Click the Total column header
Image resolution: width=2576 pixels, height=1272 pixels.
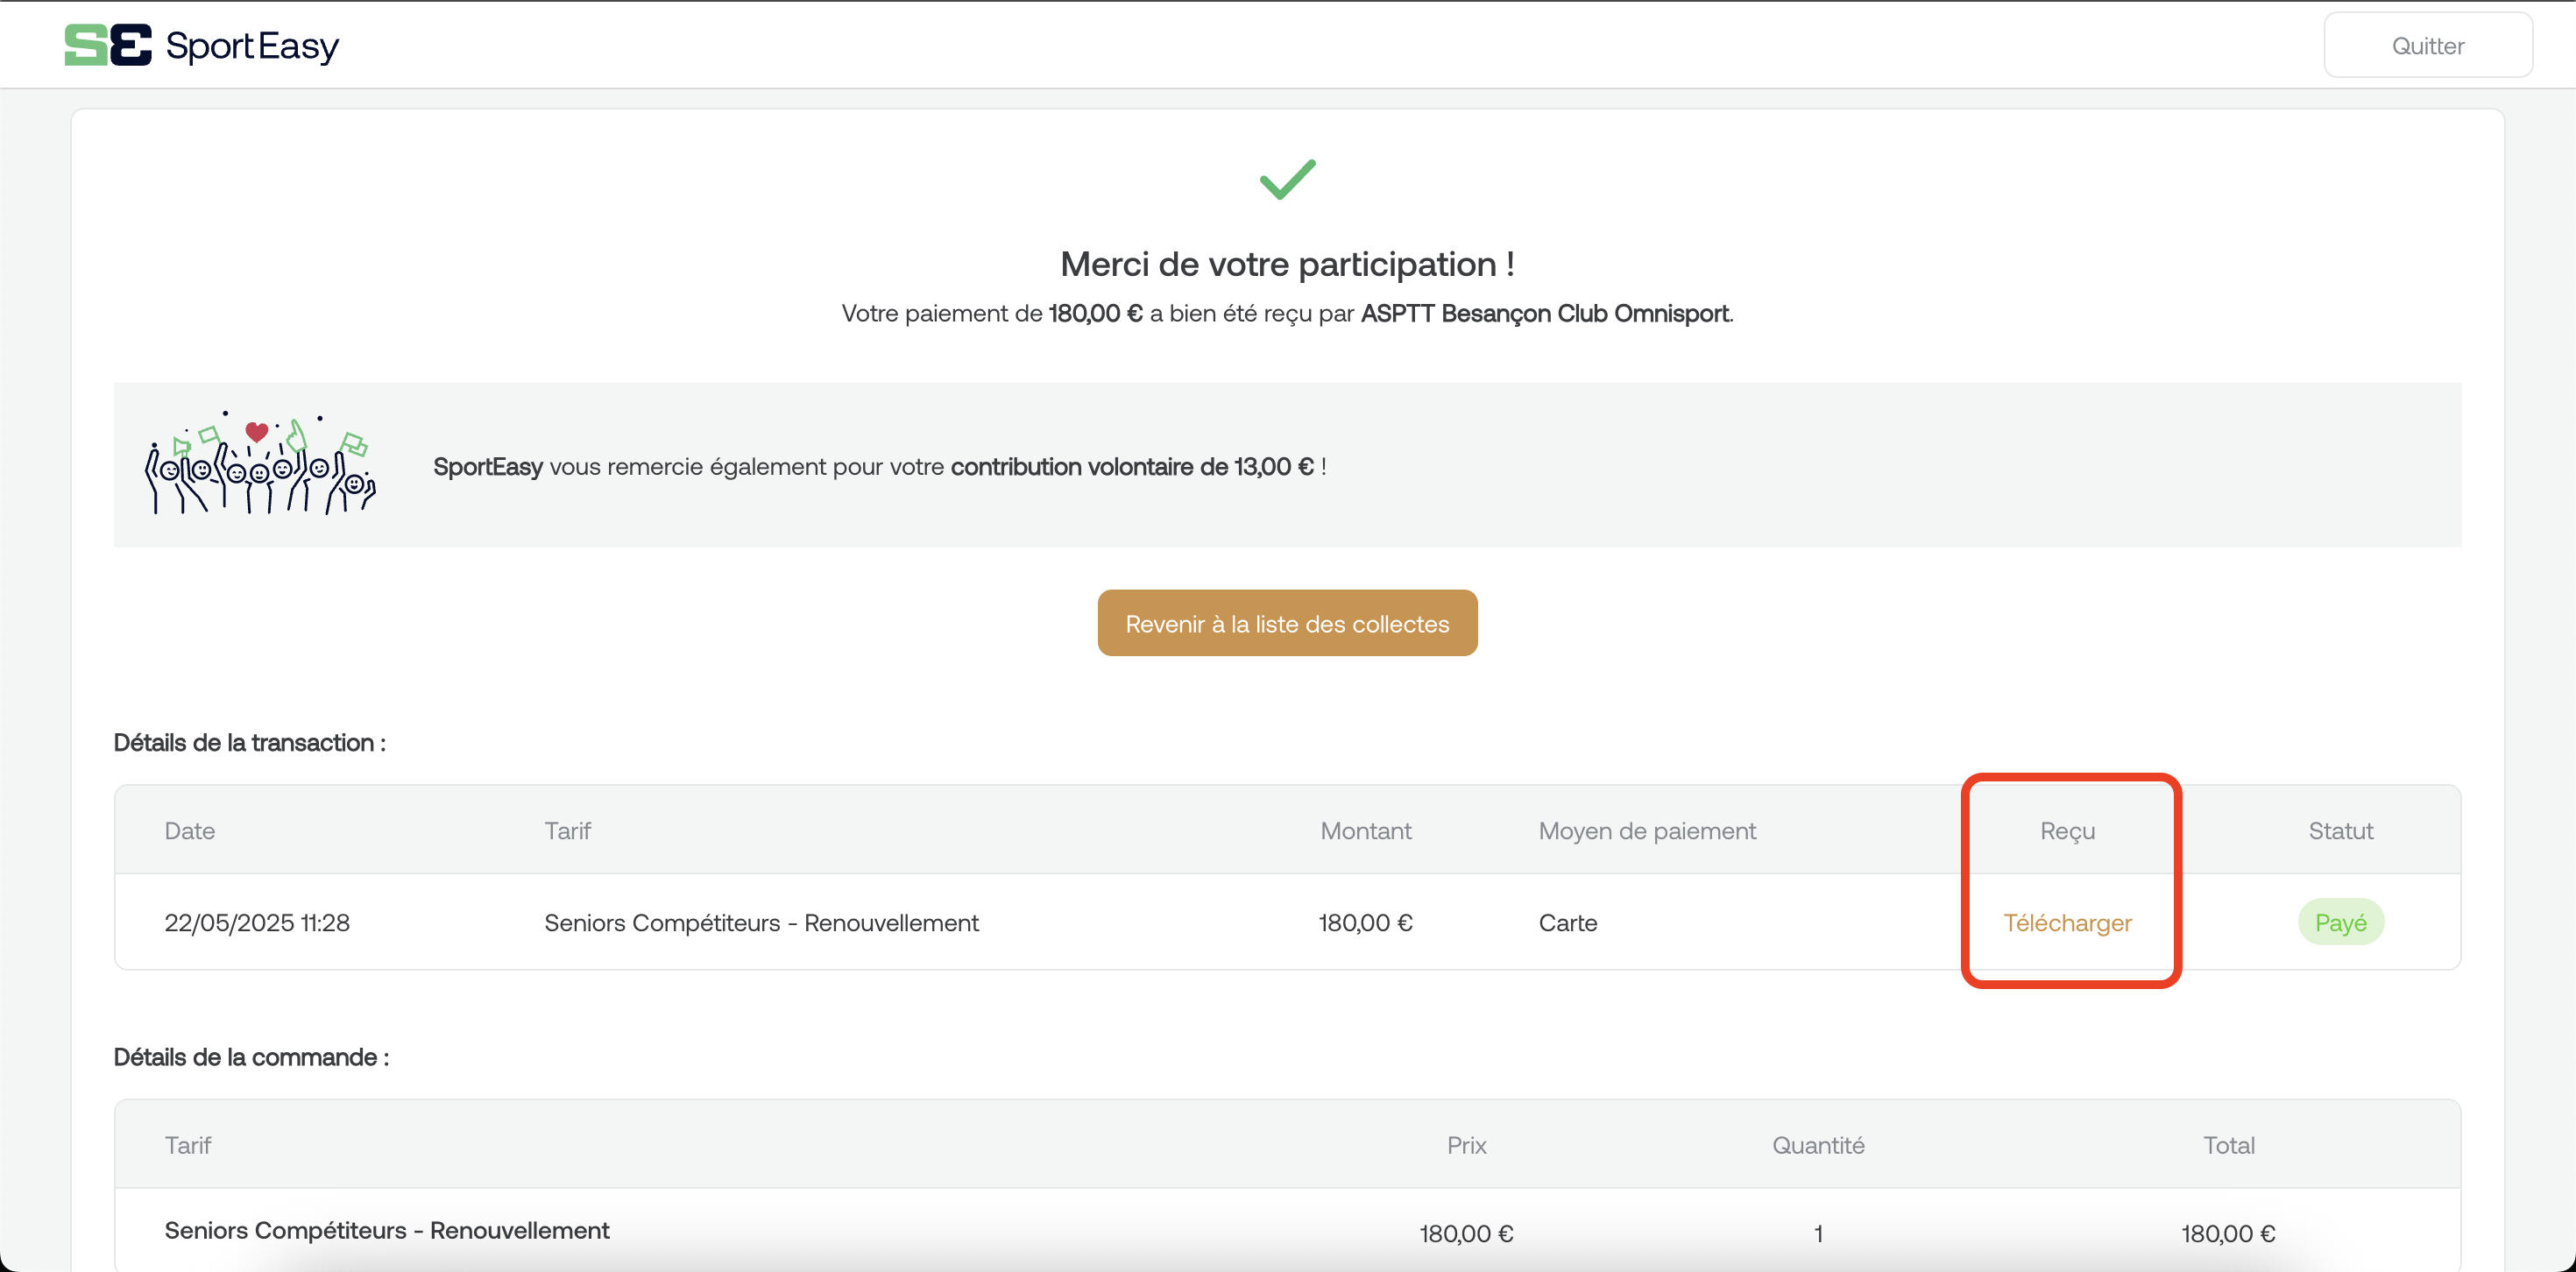(x=2228, y=1145)
